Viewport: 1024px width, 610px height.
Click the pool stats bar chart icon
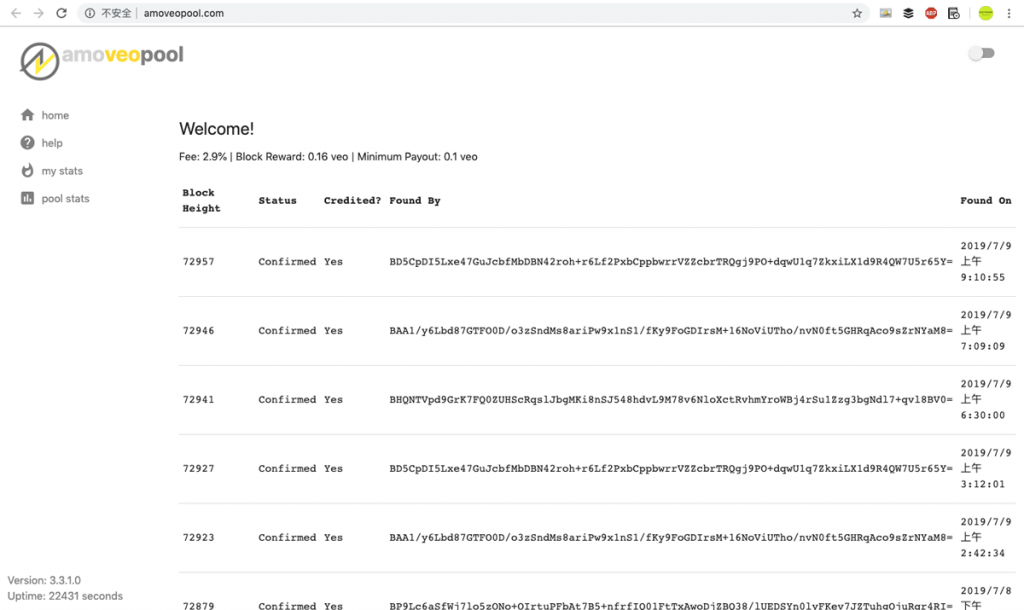tap(28, 199)
